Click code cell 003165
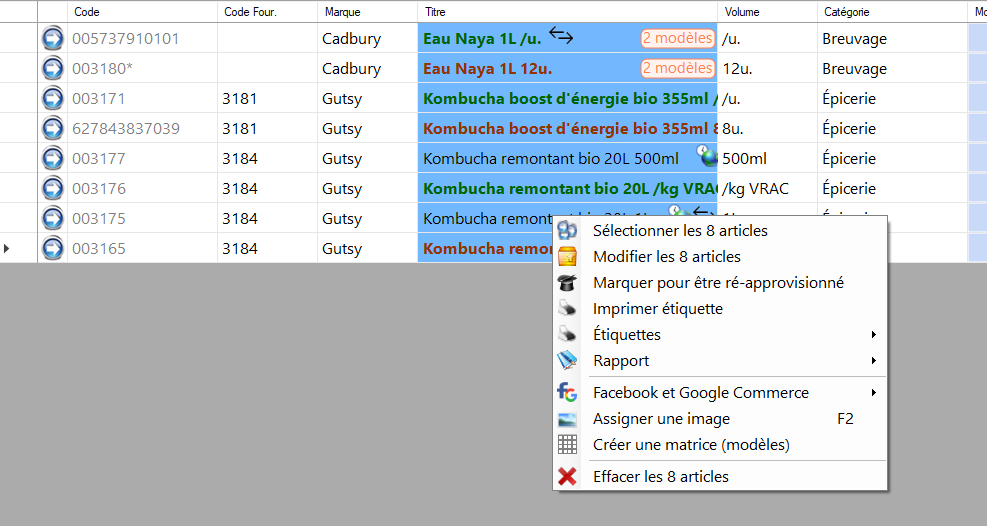The height and width of the screenshot is (526, 987). 142,249
